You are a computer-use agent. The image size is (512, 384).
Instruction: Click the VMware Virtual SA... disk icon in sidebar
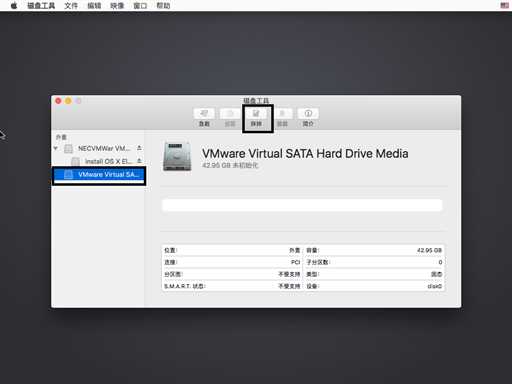[68, 174]
